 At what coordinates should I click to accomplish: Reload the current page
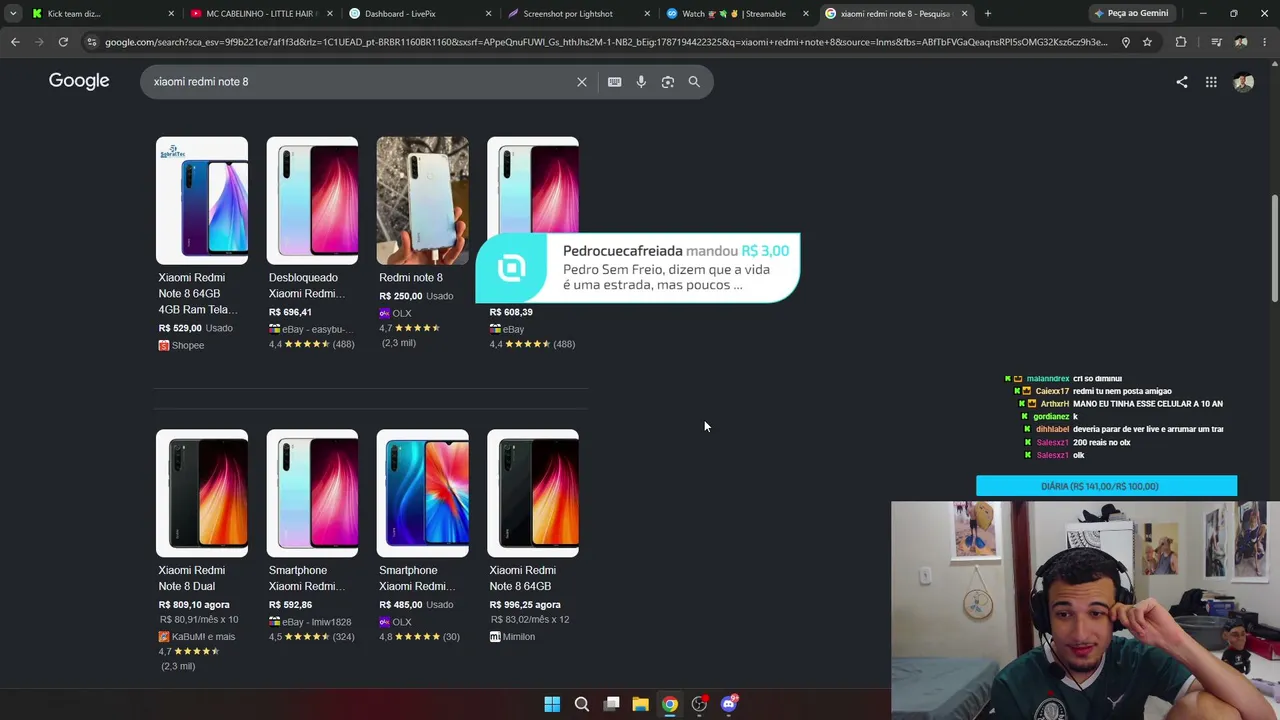(63, 42)
